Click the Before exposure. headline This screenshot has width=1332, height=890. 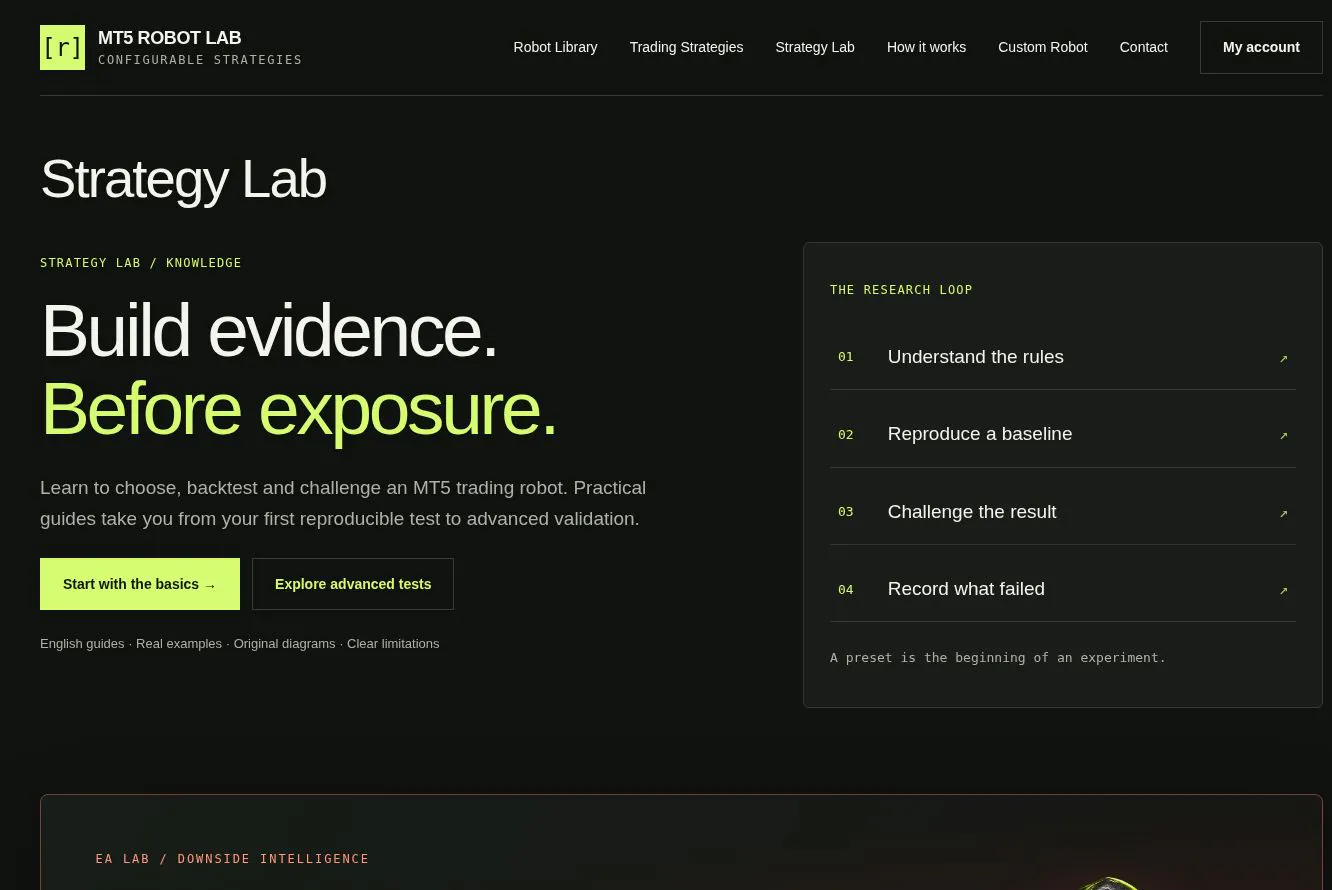point(298,408)
